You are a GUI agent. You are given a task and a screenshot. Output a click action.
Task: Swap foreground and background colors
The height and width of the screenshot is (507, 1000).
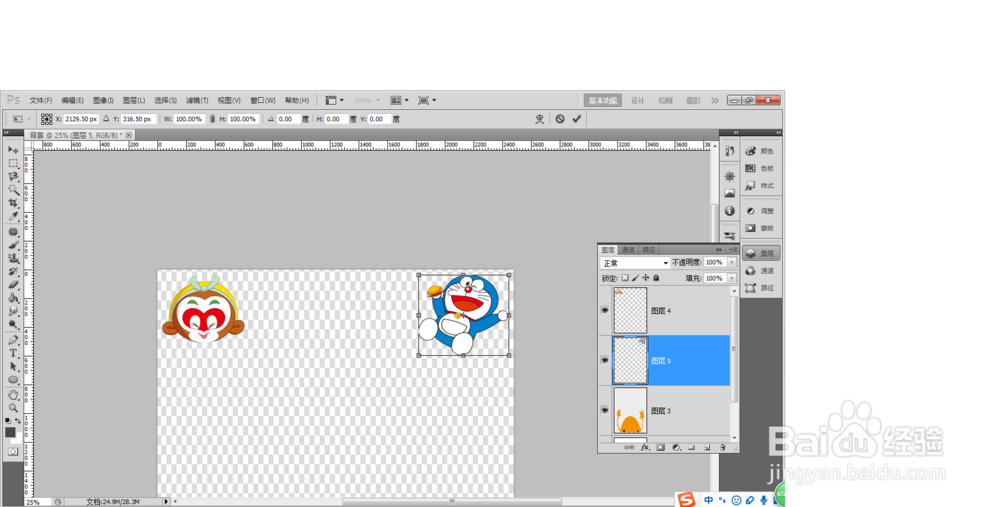(x=17, y=421)
